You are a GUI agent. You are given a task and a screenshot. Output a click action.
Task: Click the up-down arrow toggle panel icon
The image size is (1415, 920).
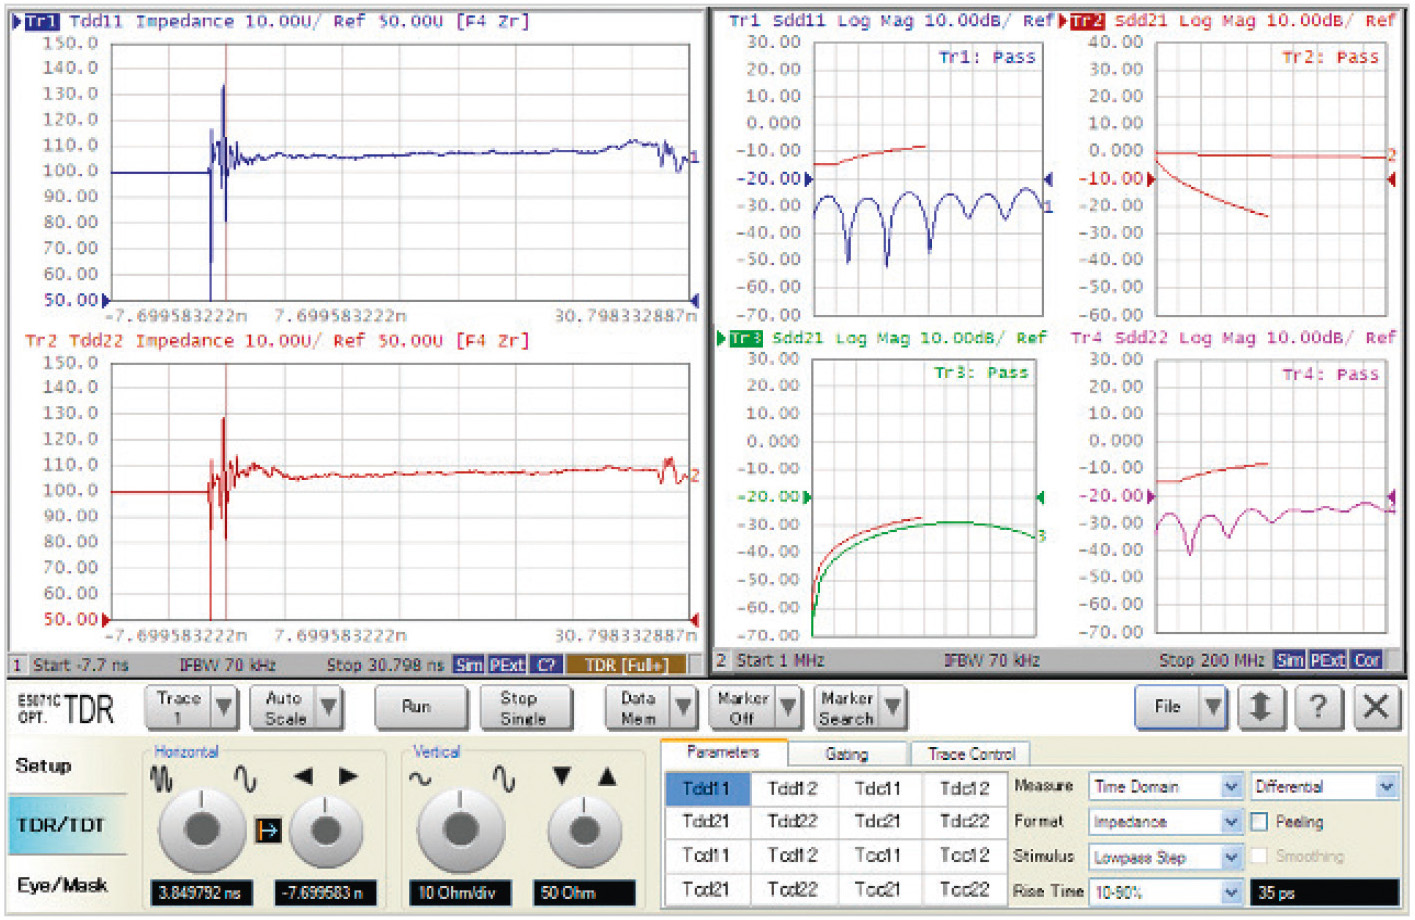tap(1260, 707)
